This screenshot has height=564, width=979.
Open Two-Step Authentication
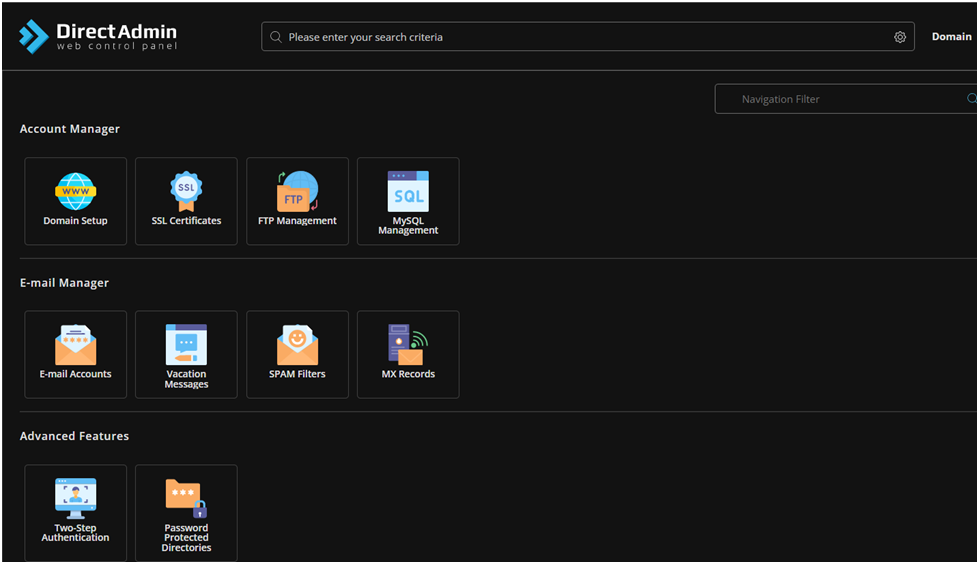click(x=76, y=513)
